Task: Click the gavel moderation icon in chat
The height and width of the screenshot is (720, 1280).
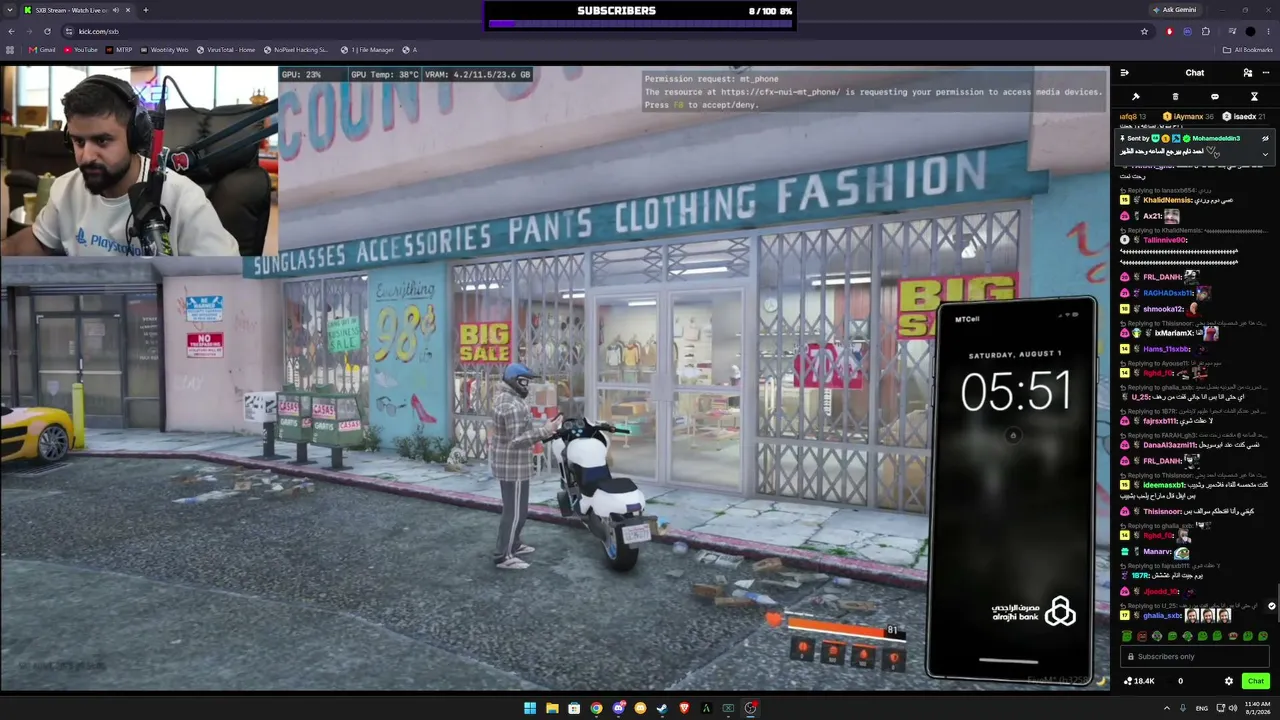Action: [1136, 97]
